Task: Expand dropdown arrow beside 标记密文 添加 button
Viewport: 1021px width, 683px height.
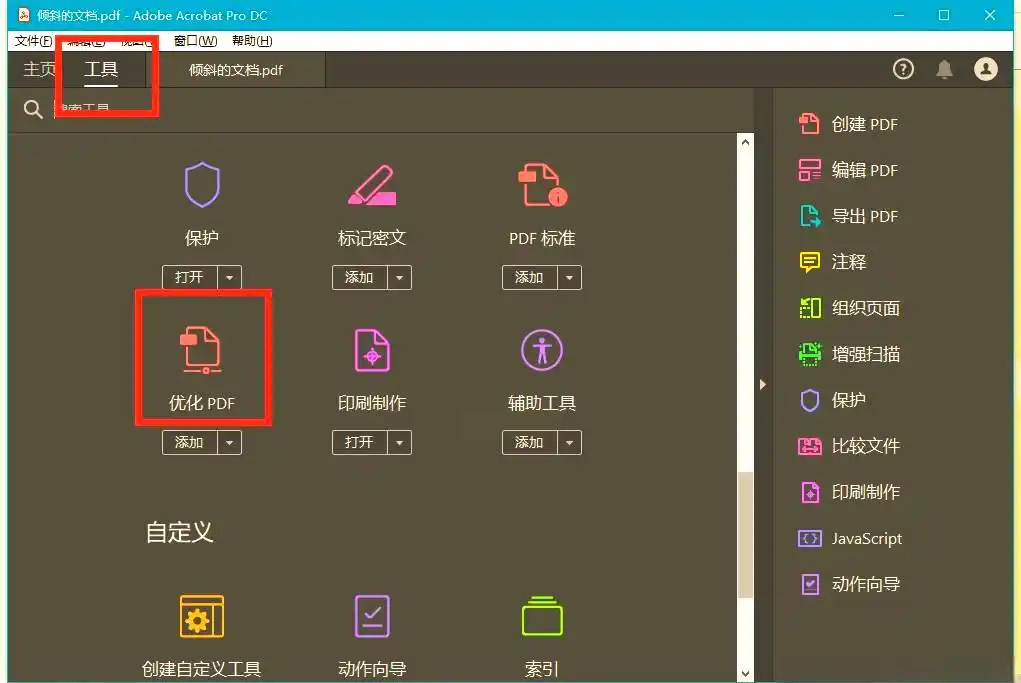Action: click(399, 277)
